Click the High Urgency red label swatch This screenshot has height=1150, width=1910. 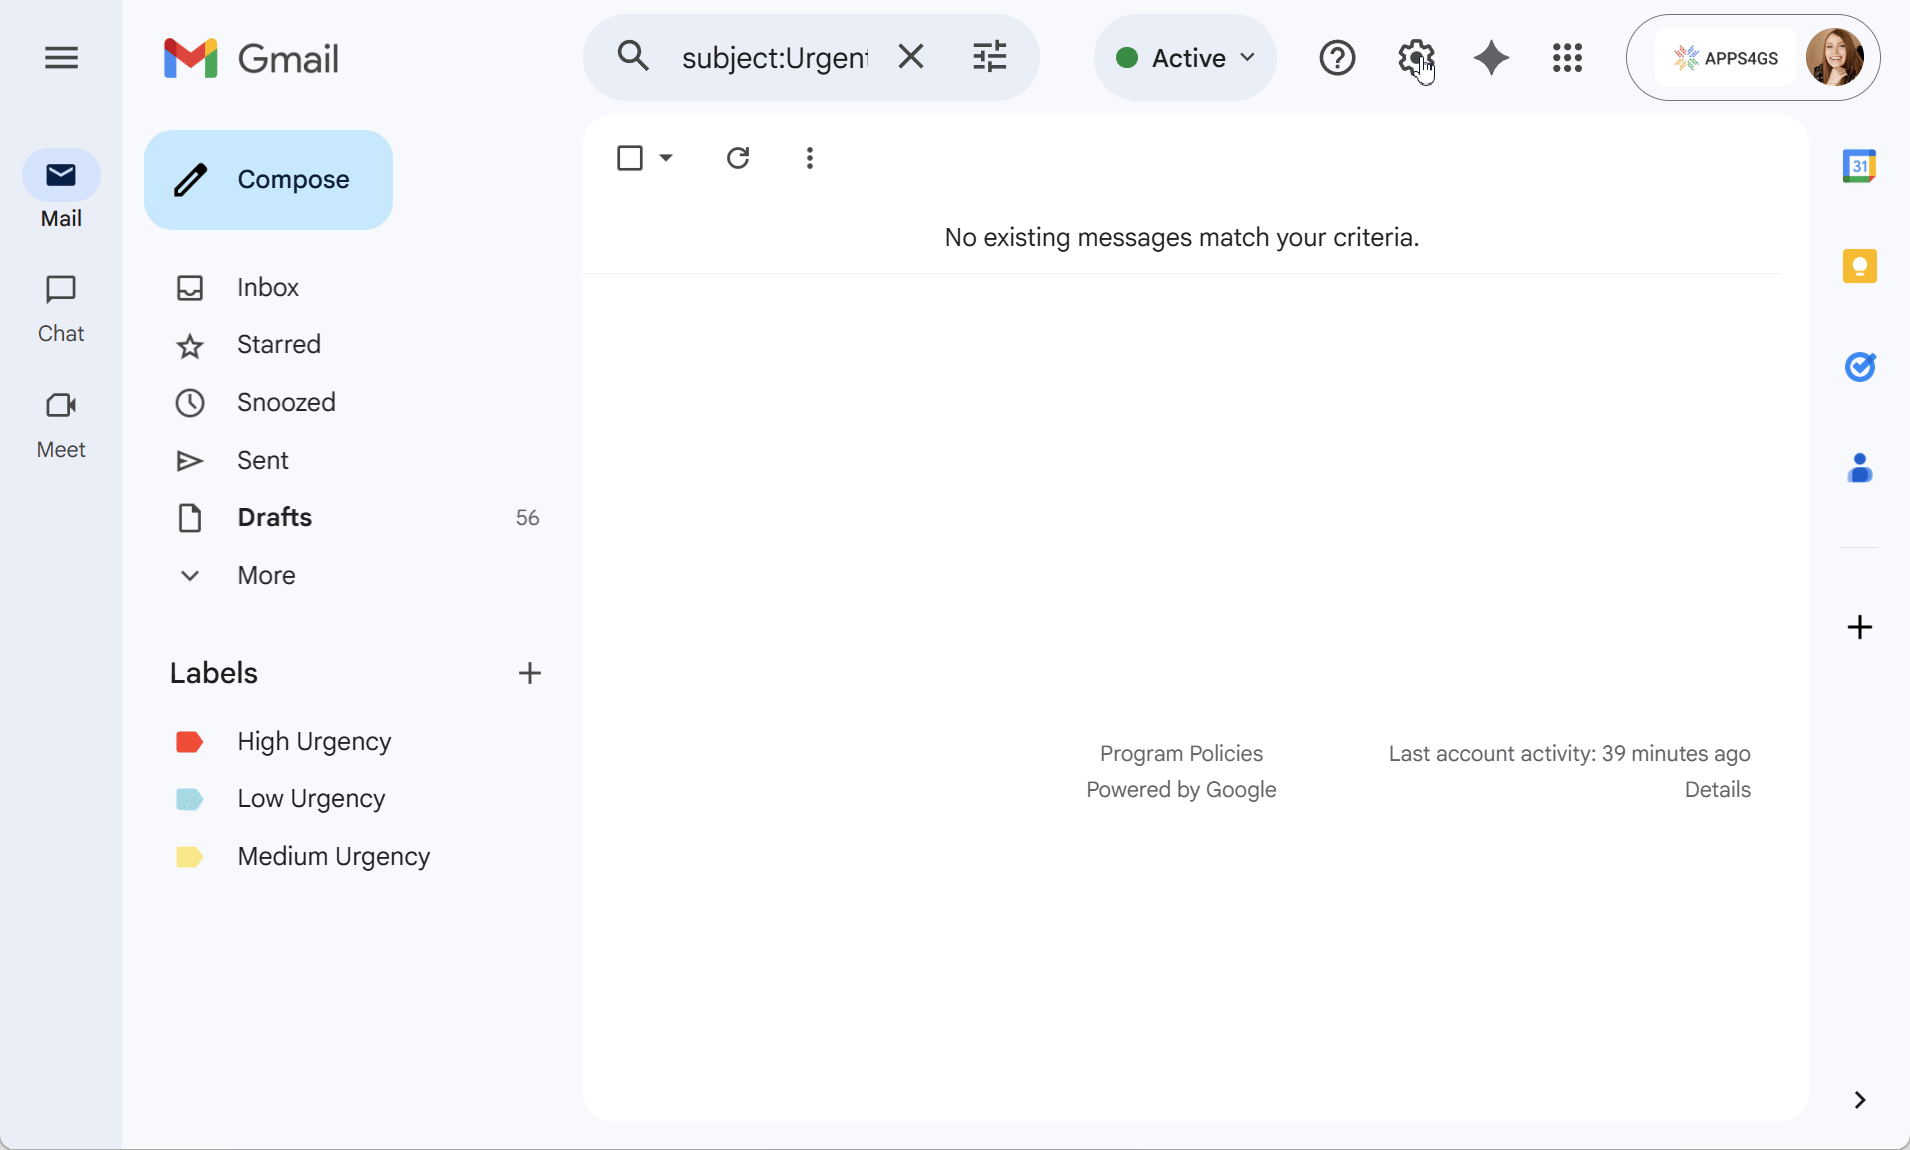189,742
